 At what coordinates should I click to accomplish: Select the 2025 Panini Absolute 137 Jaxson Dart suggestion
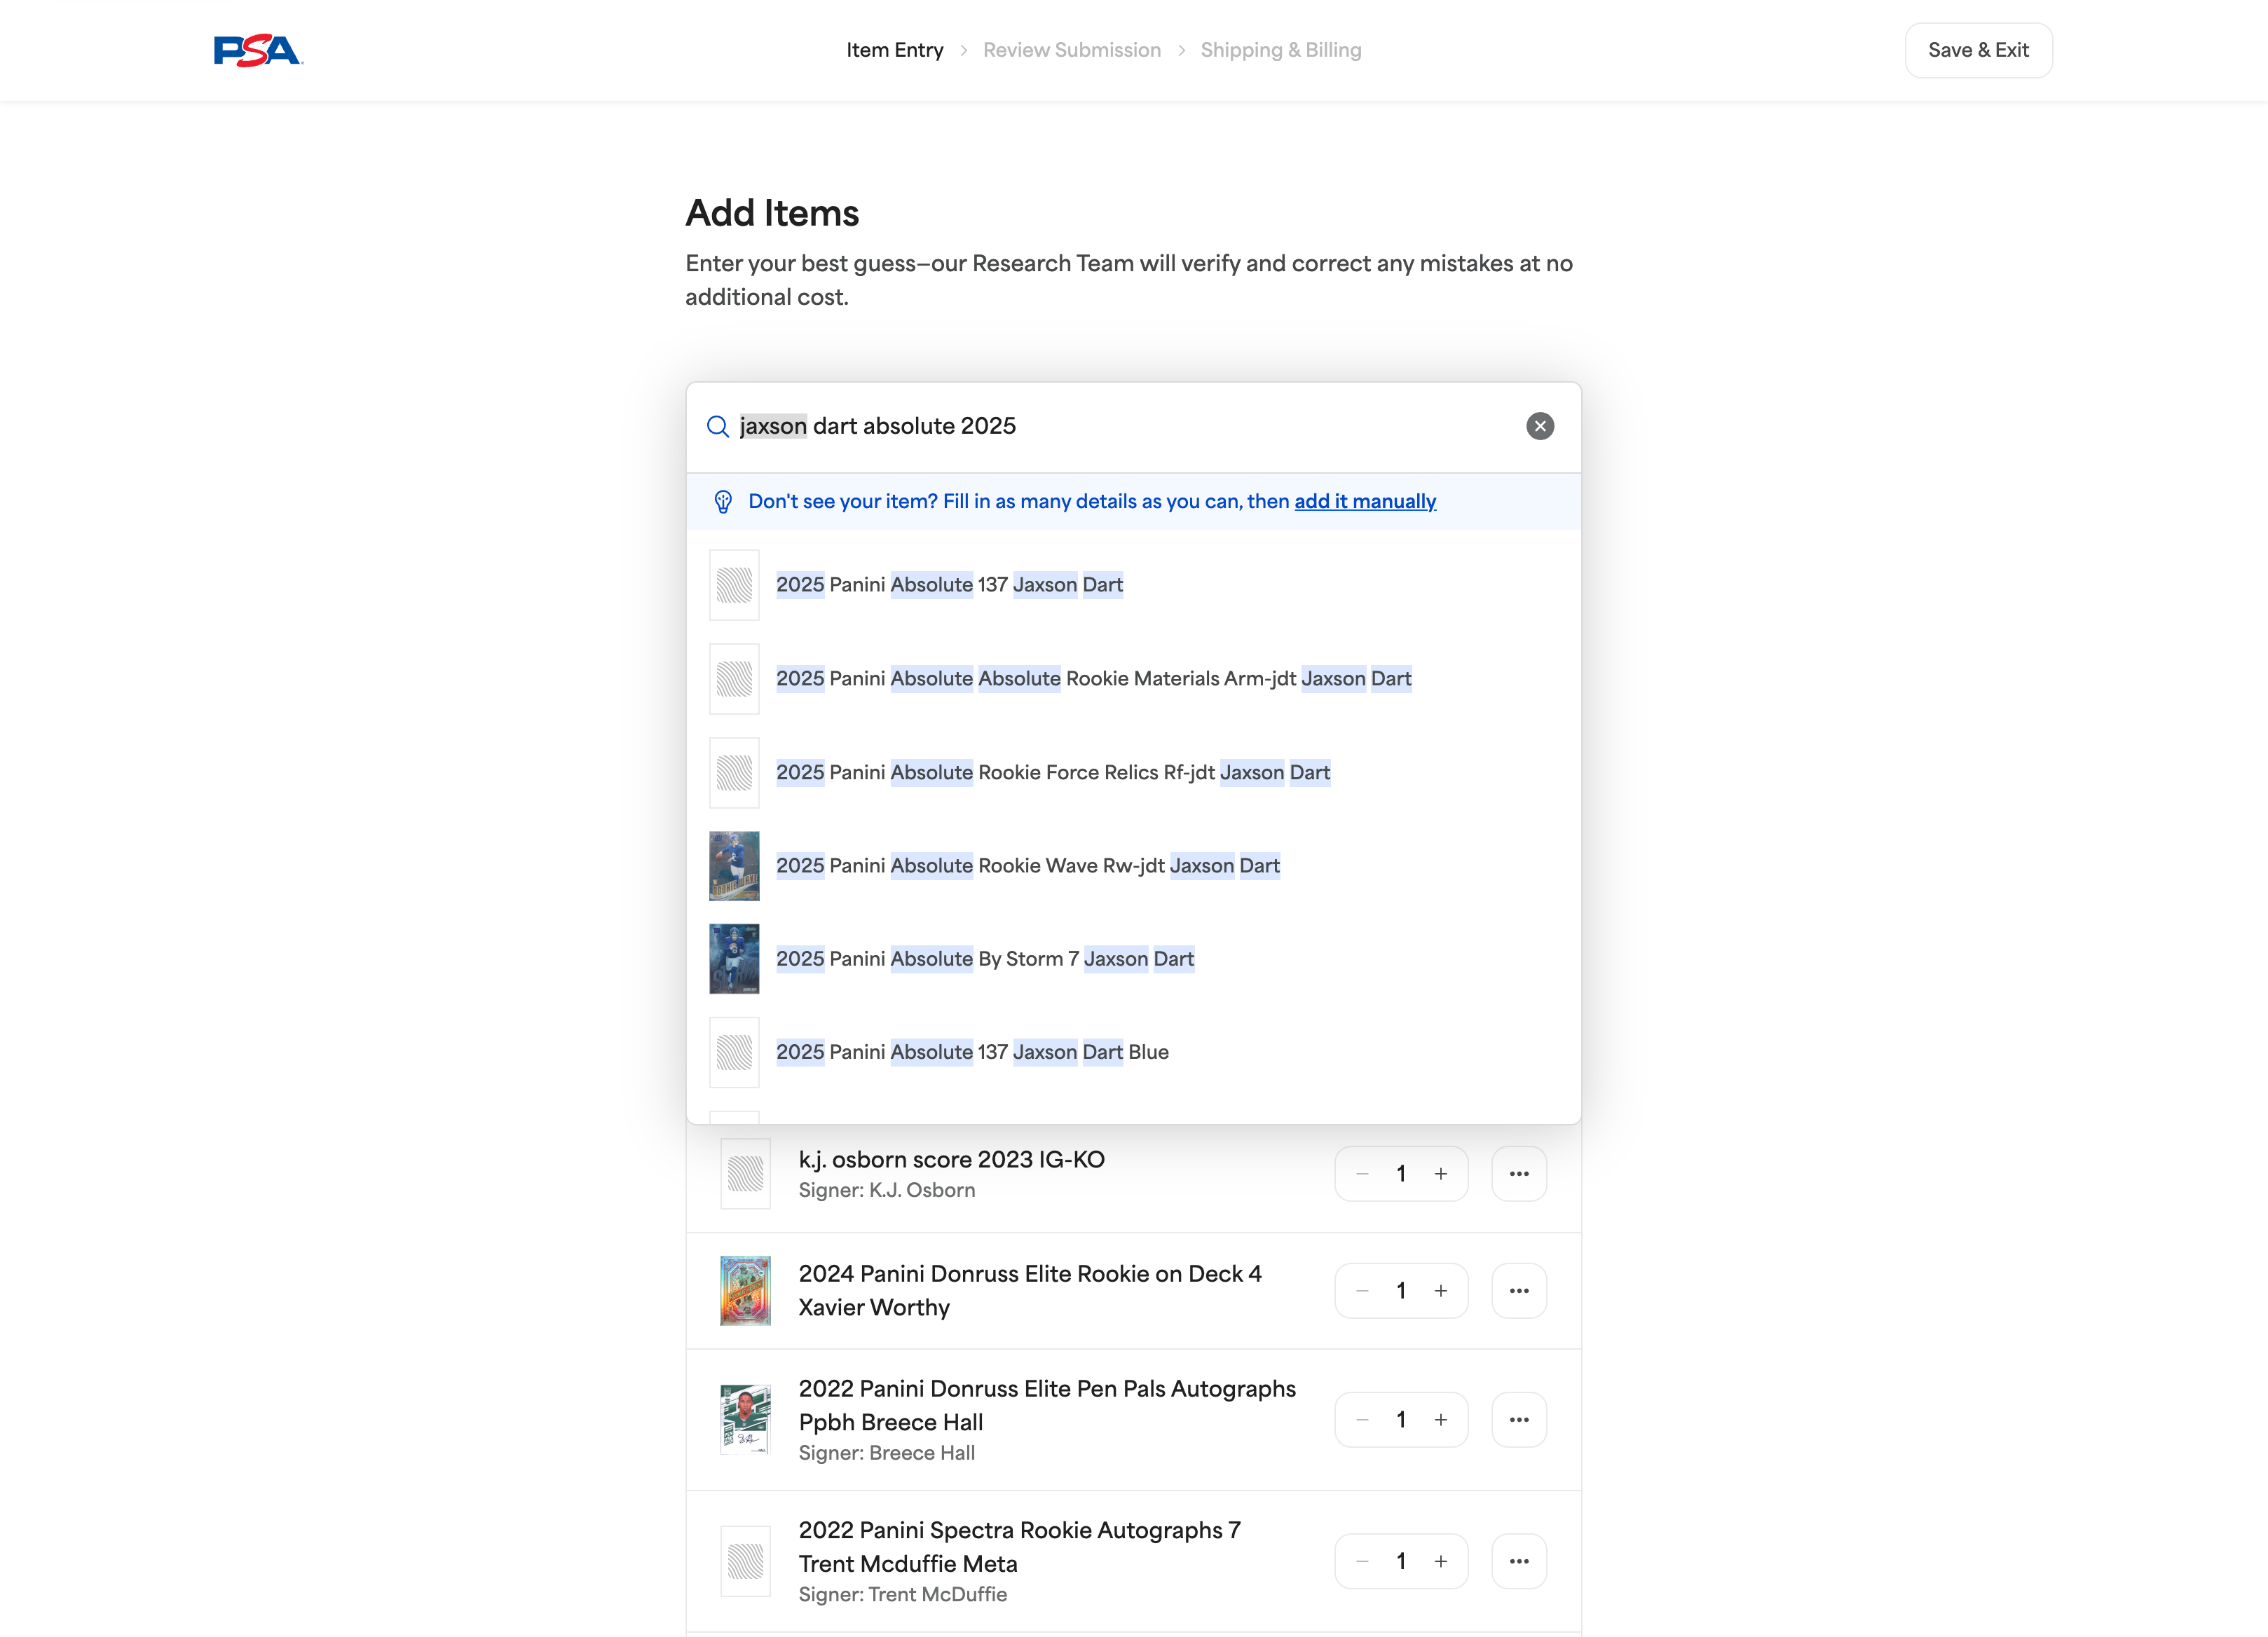(x=949, y=584)
